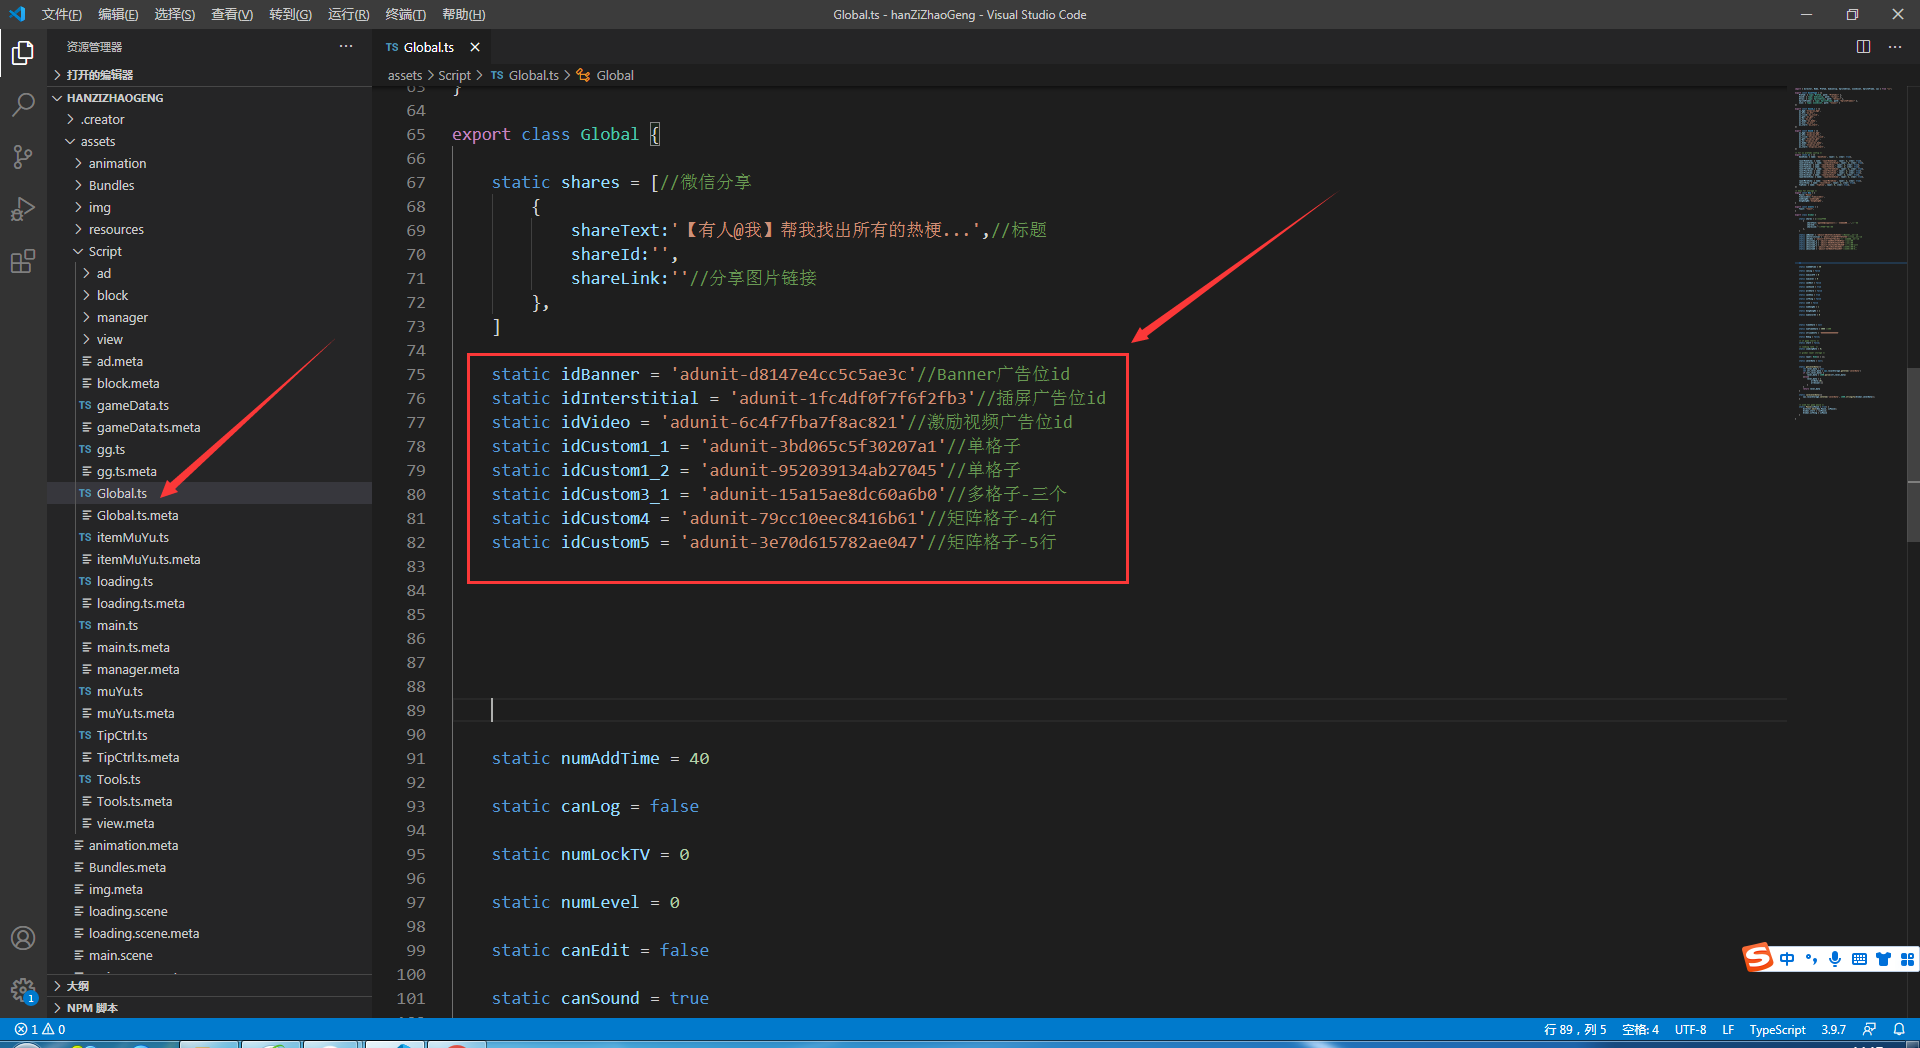Open loading.ts in the explorer

click(210, 581)
